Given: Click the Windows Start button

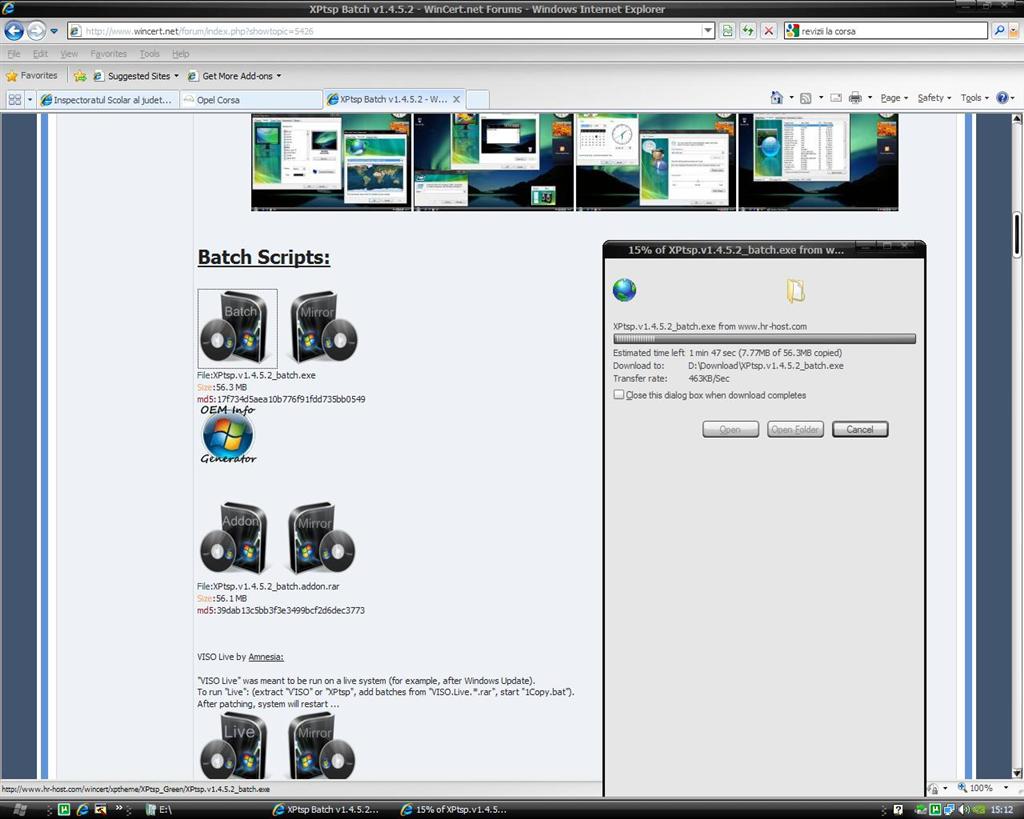Looking at the screenshot, I should 19,810.
